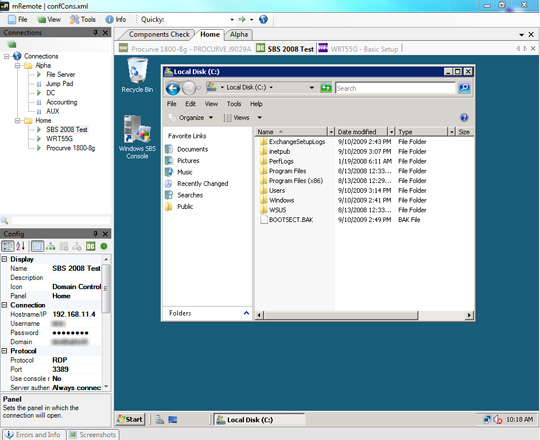Collapse the Connections root tree node
The height and width of the screenshot is (440, 540).
pyautogui.click(x=7, y=56)
